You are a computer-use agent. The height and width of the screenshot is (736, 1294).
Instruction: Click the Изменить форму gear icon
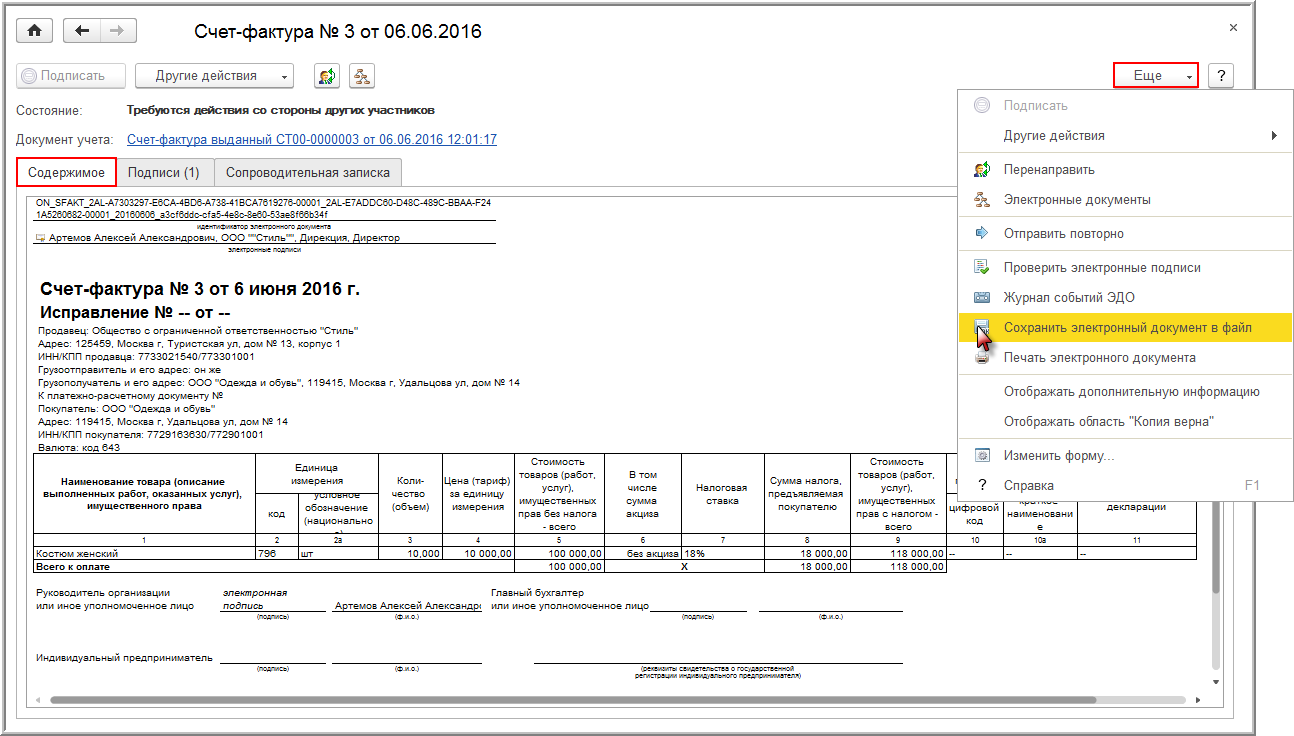[982, 456]
